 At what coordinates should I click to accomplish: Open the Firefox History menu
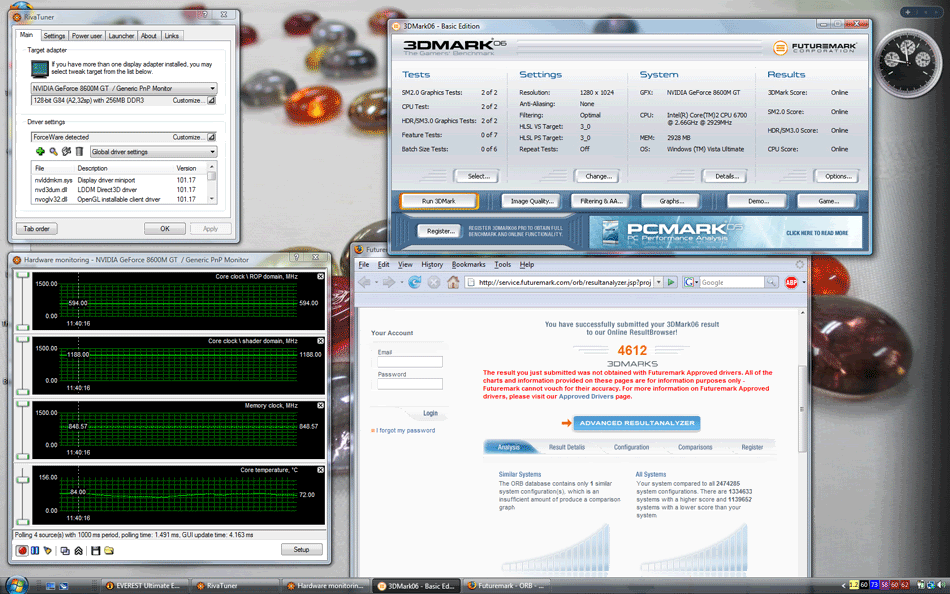(432, 265)
